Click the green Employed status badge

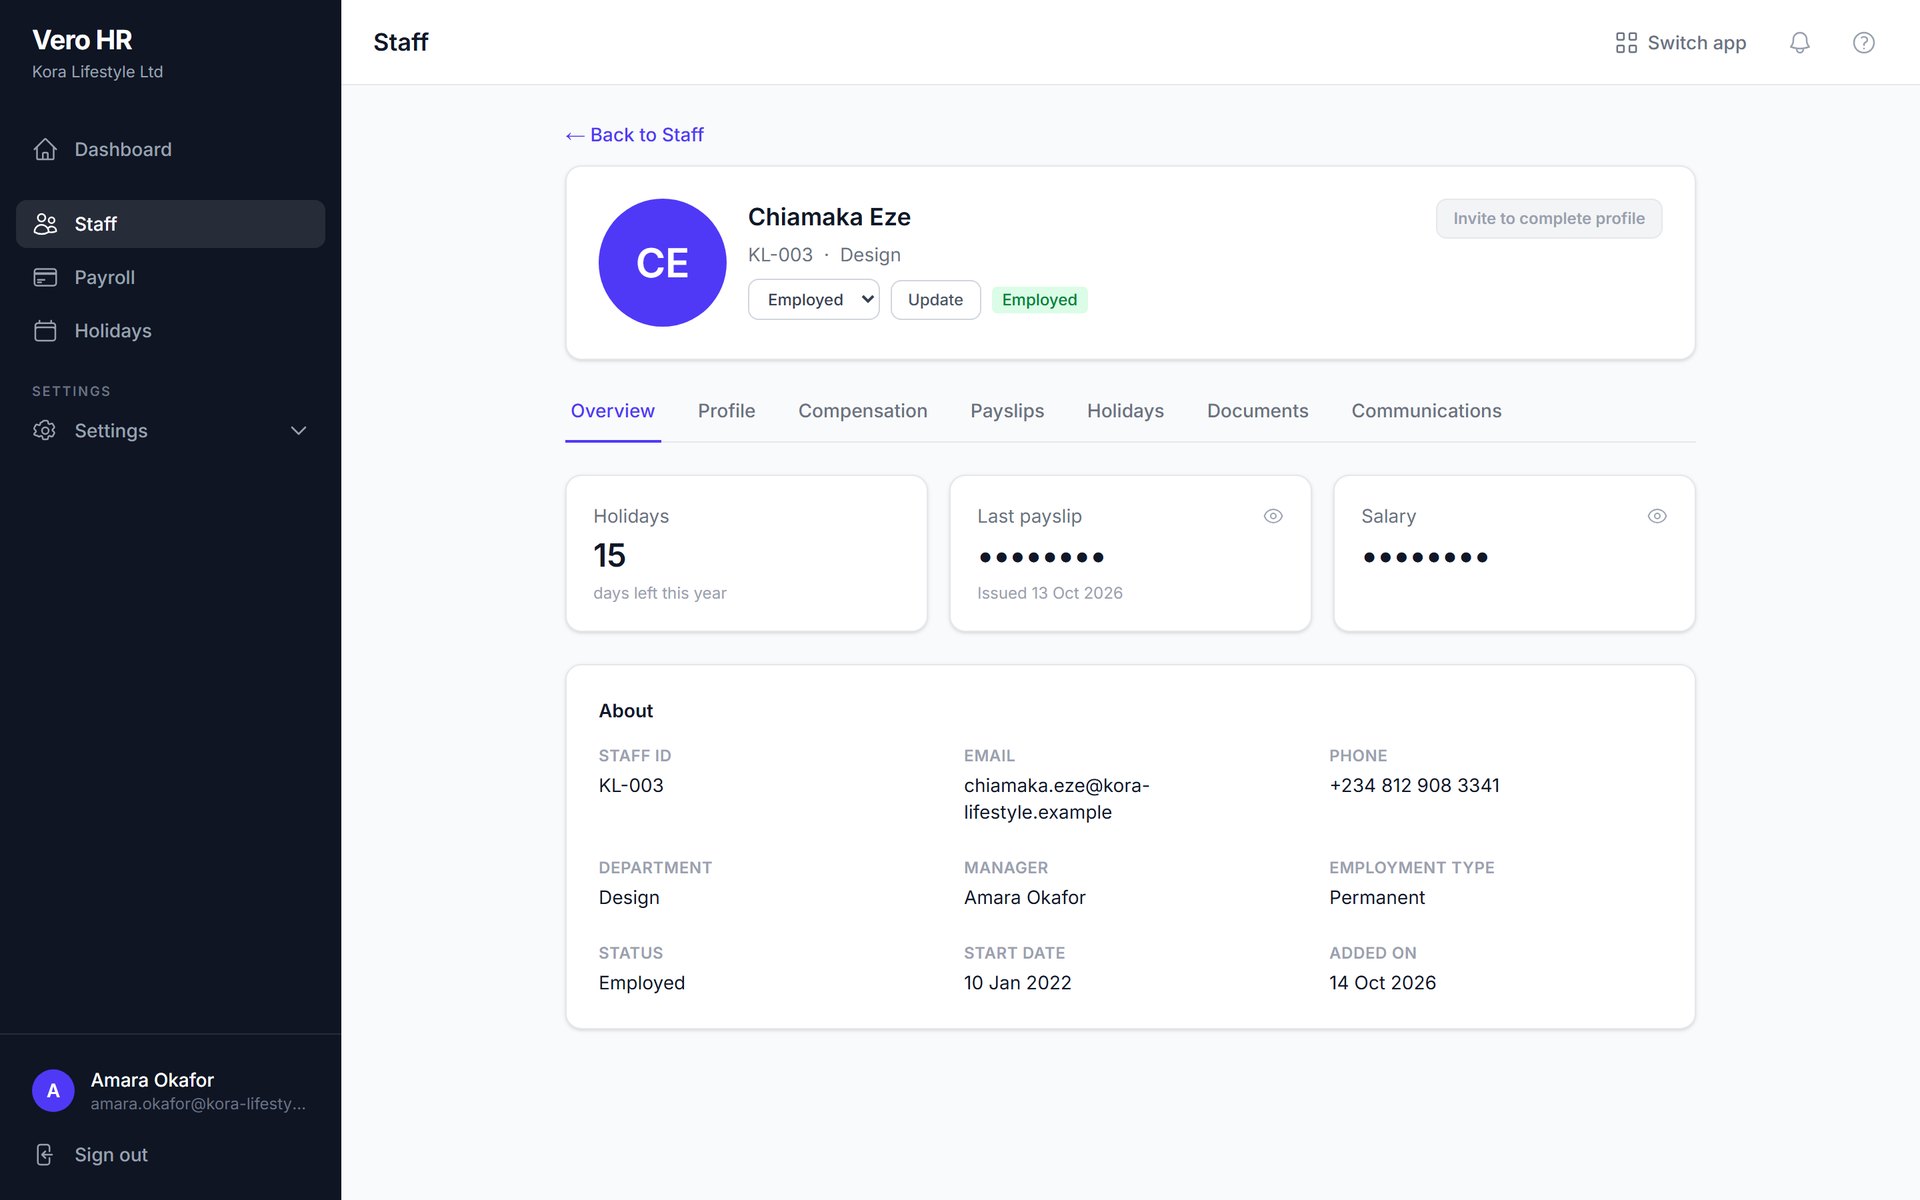(x=1039, y=300)
